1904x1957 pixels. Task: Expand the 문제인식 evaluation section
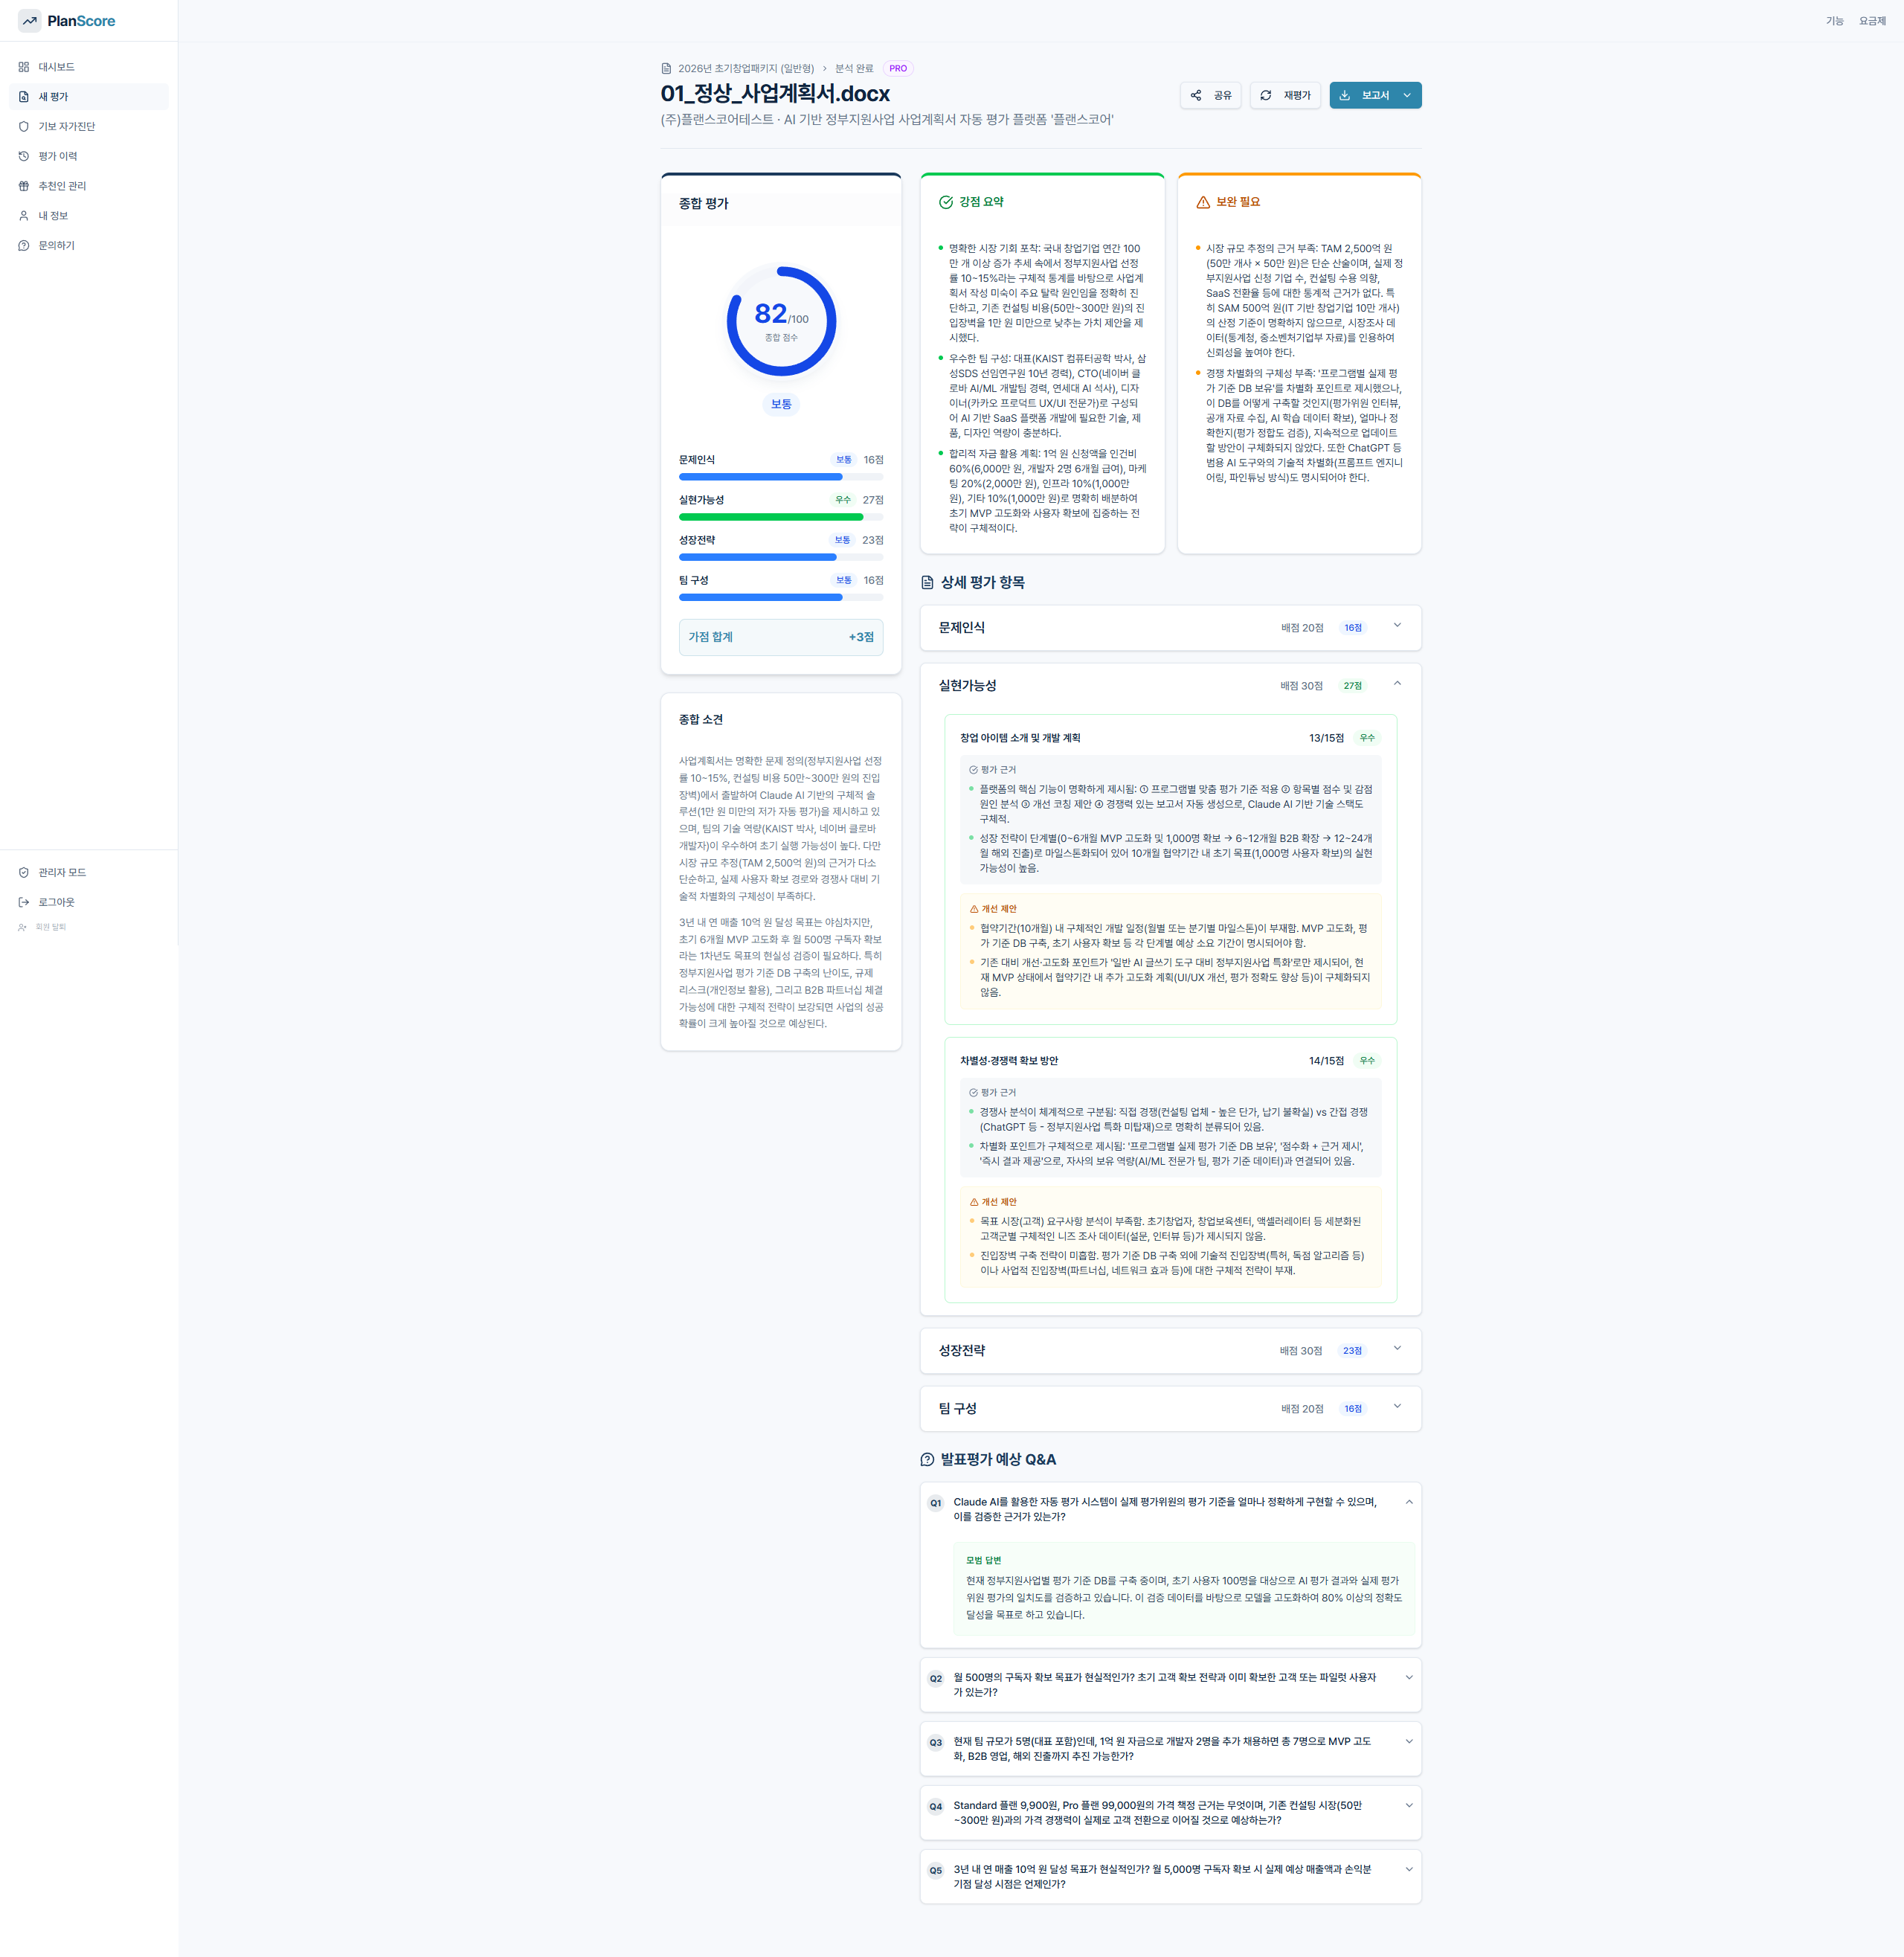click(x=1397, y=626)
